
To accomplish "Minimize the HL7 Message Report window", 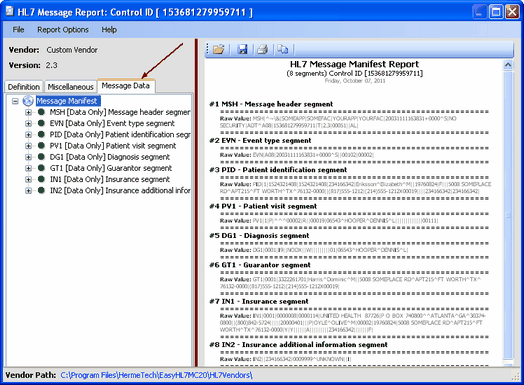I will pos(480,12).
